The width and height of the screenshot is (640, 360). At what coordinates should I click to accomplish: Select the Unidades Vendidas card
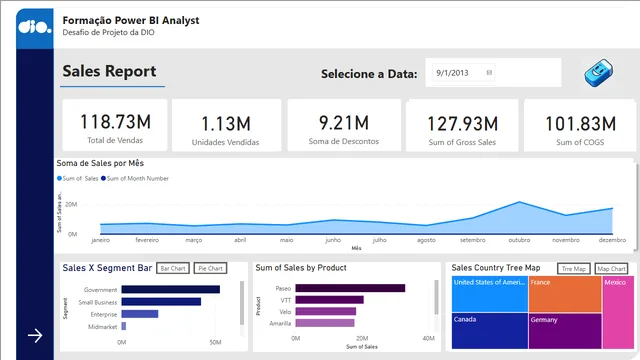(x=226, y=125)
